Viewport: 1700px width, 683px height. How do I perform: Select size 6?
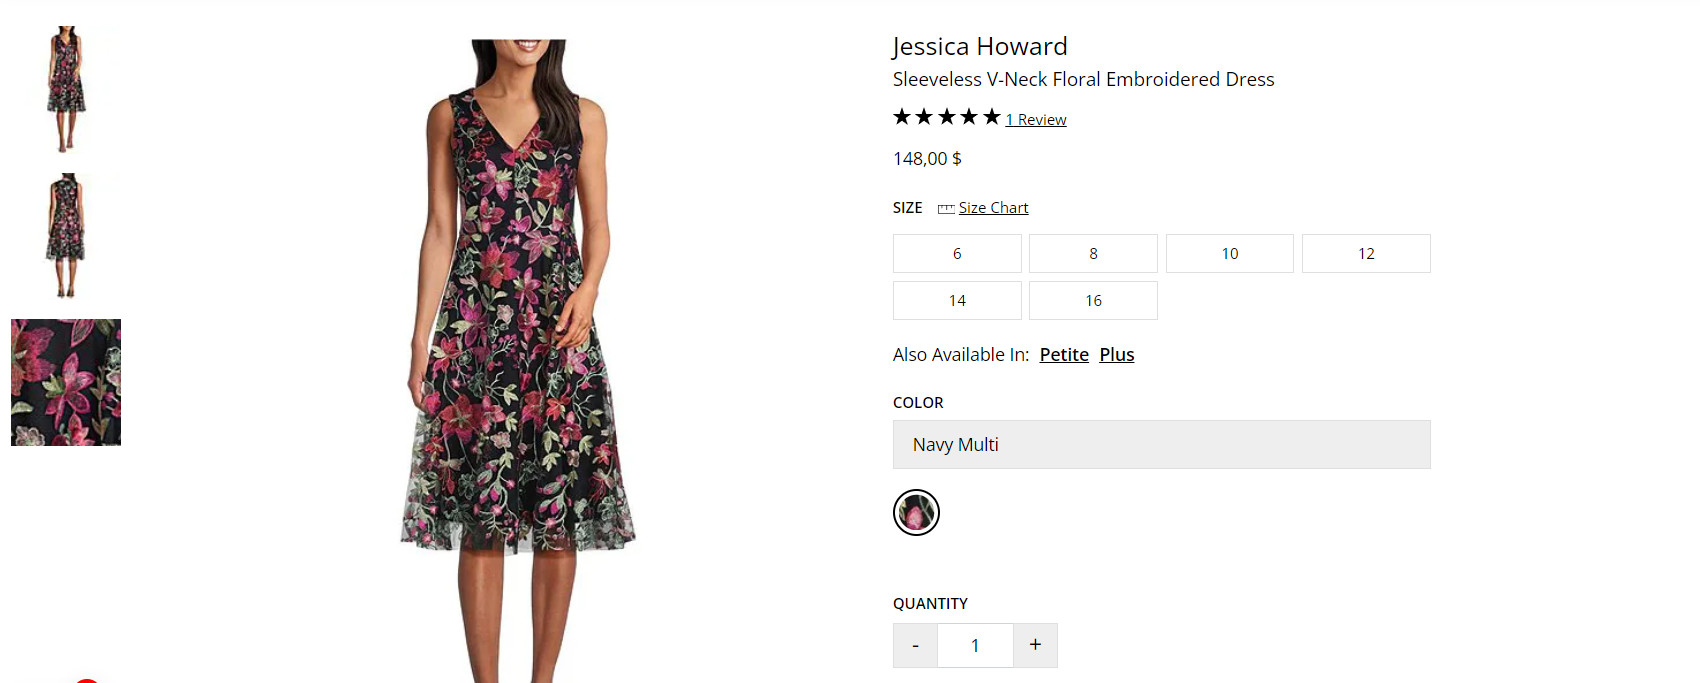click(x=957, y=254)
